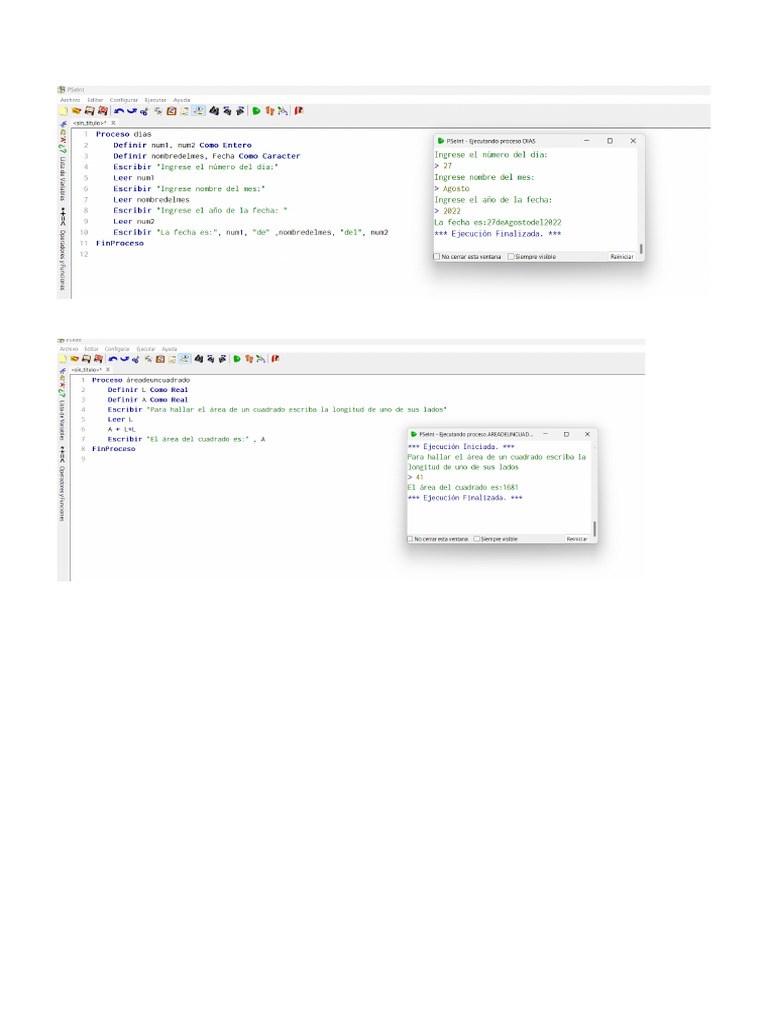This screenshot has height=1024, width=768.
Task: Close the <sin_titulo> tab in the top editor
Action: 113,123
